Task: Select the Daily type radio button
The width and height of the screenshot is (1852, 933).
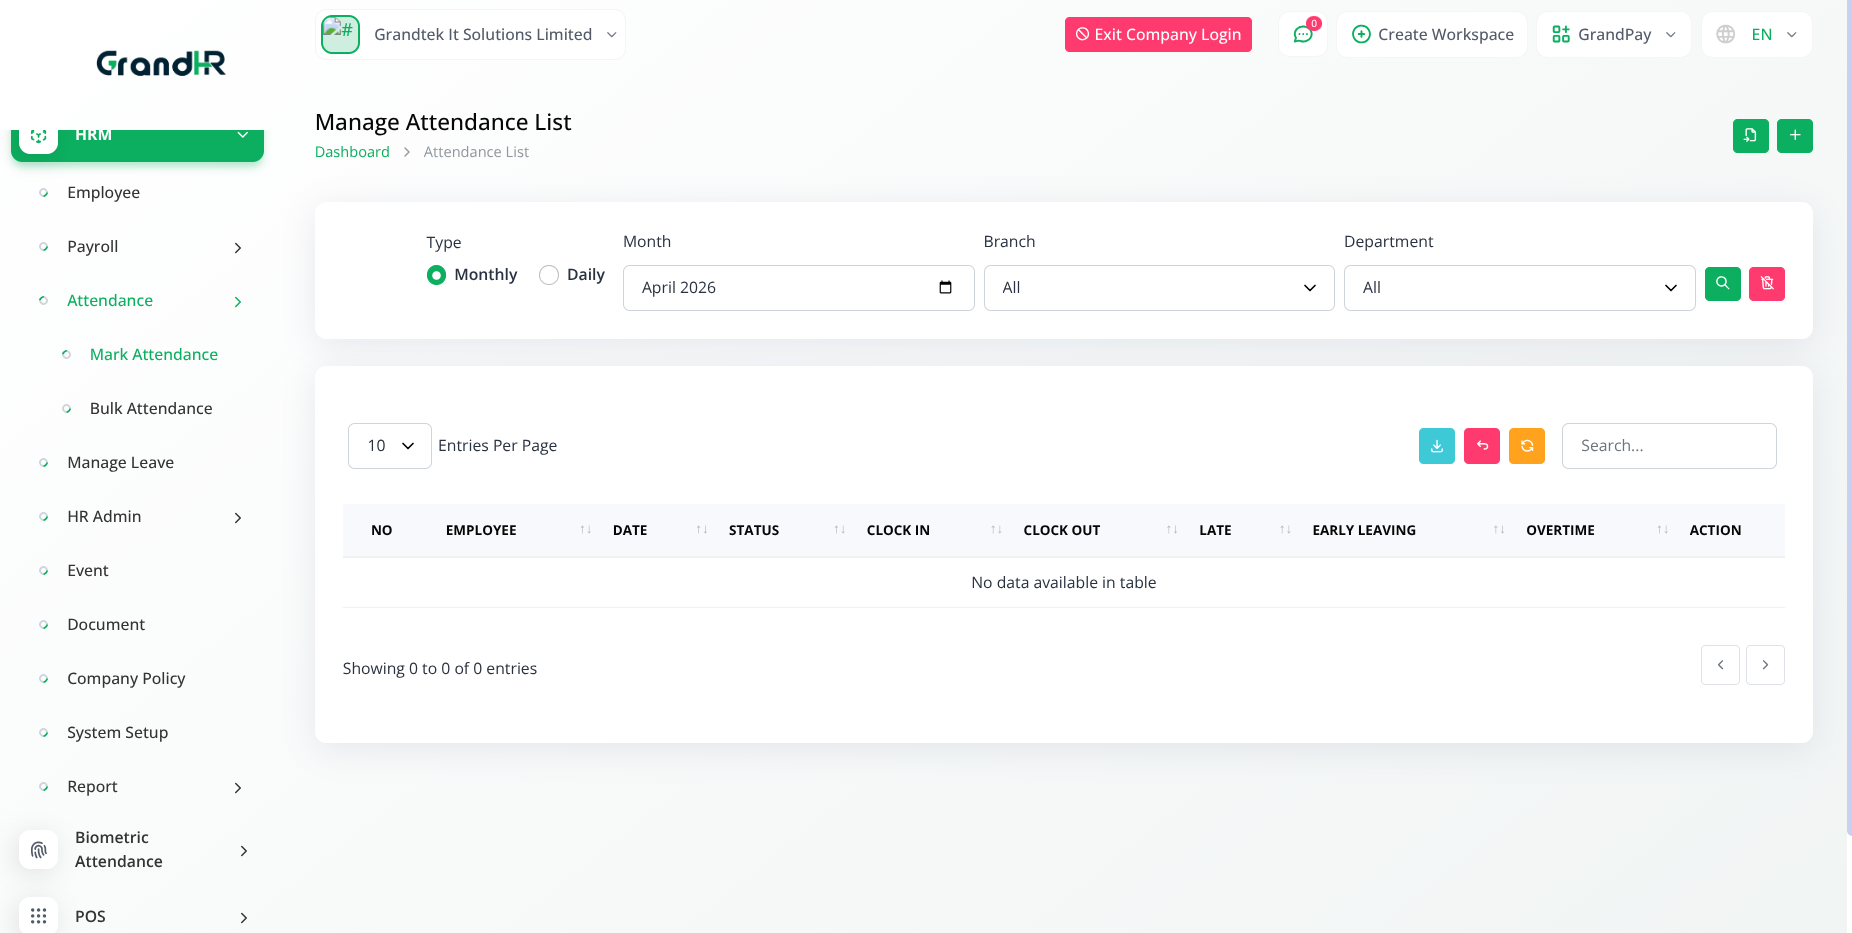Action: (549, 275)
